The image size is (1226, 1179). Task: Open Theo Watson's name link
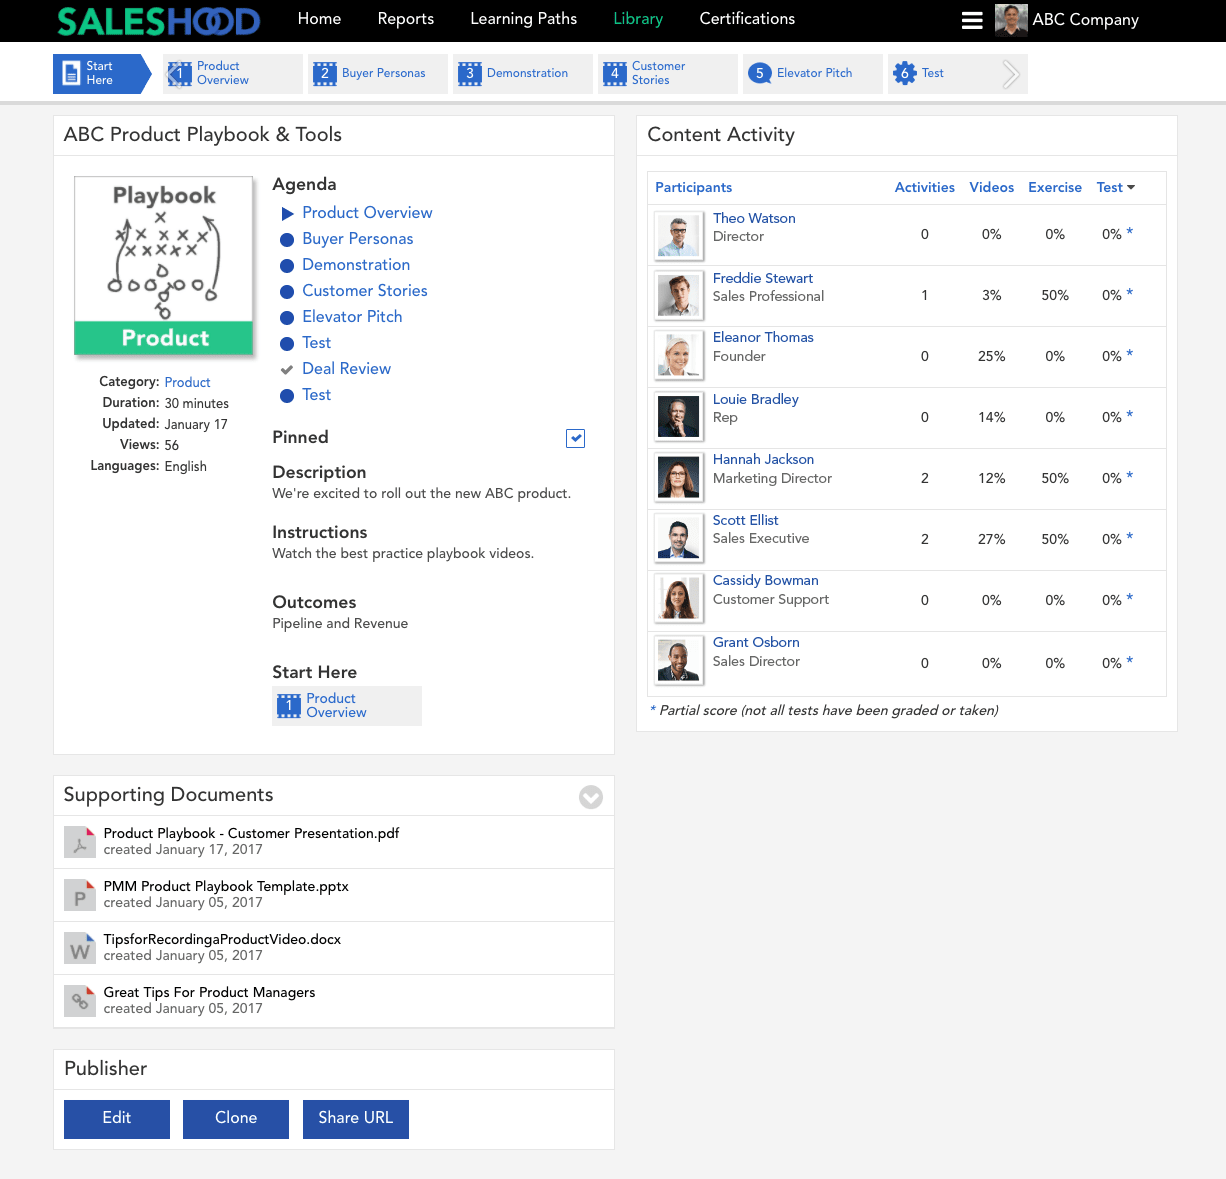[x=754, y=218]
